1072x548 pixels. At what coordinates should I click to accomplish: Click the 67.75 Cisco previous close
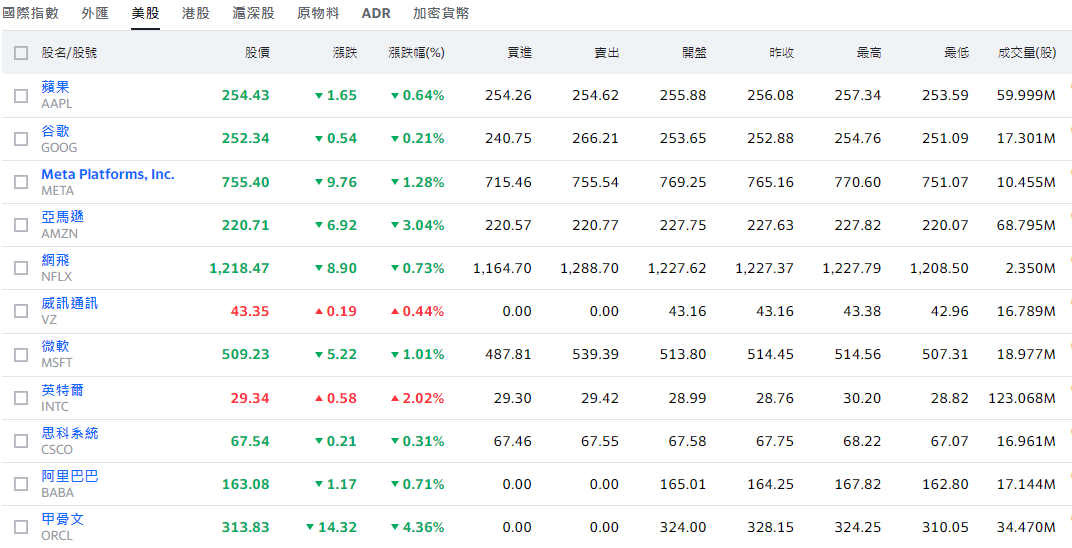[775, 441]
